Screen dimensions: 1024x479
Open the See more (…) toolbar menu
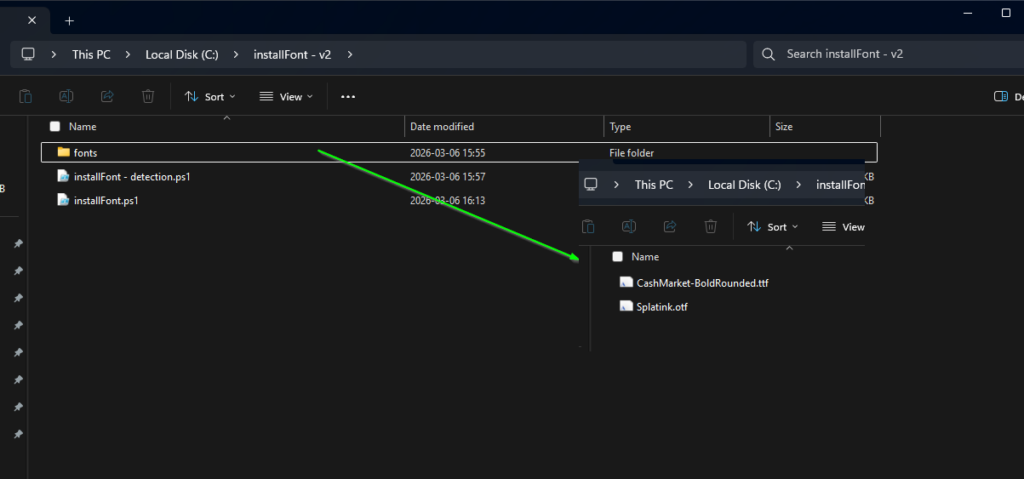(348, 97)
